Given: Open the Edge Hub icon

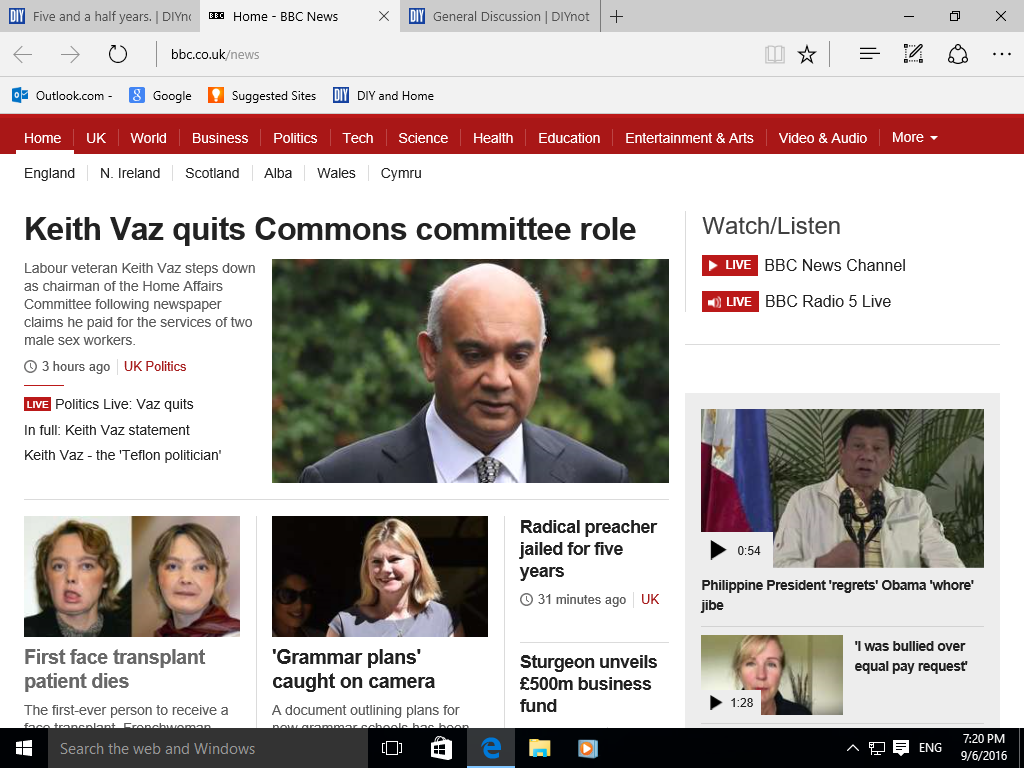Looking at the screenshot, I should point(869,54).
